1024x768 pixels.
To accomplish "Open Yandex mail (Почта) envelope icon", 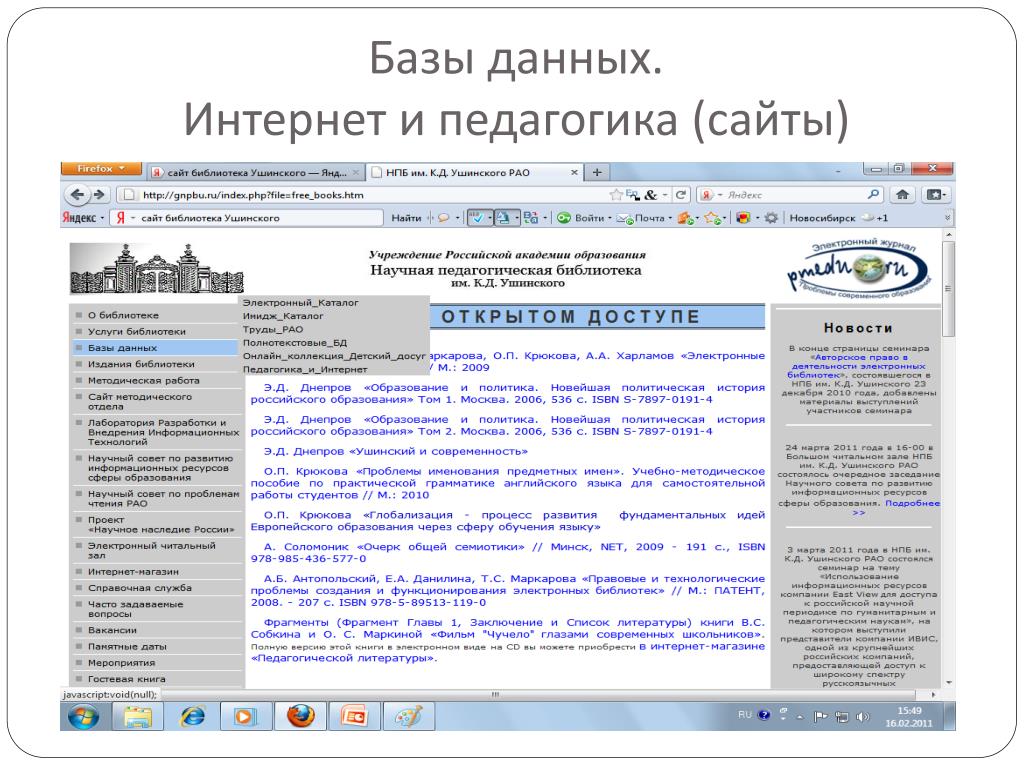I will (624, 218).
